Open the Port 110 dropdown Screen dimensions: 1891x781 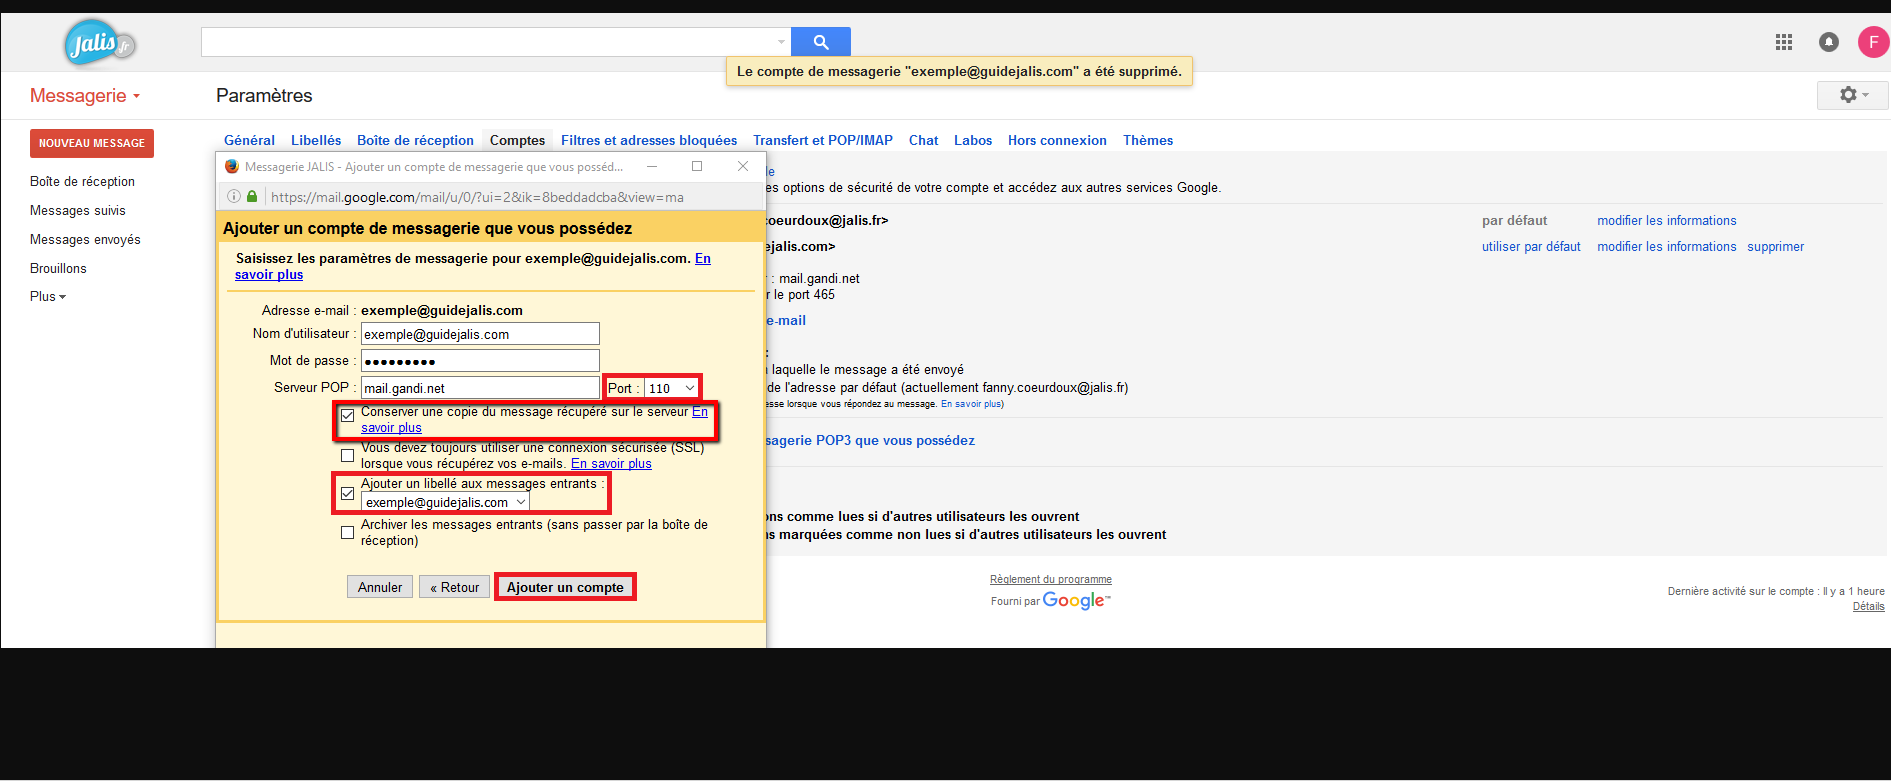(671, 388)
